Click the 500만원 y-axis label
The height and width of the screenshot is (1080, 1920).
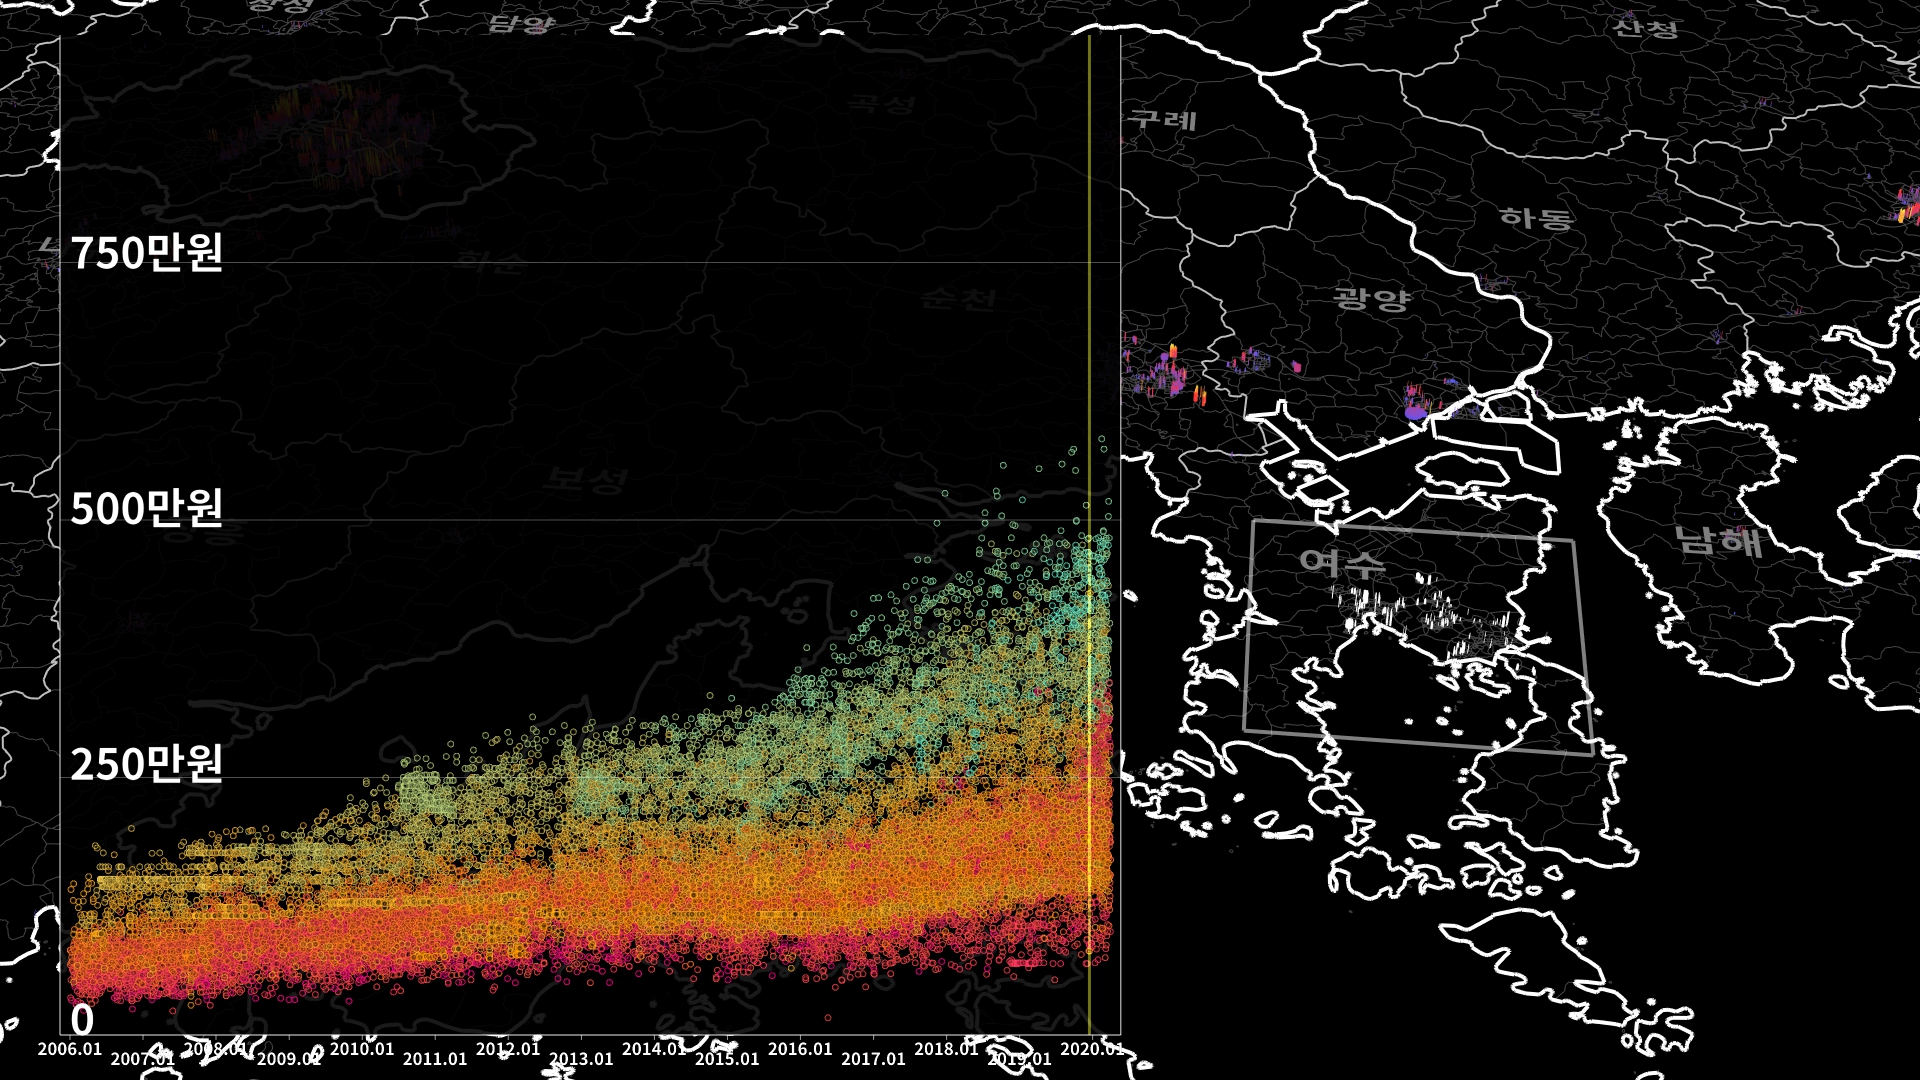147,509
